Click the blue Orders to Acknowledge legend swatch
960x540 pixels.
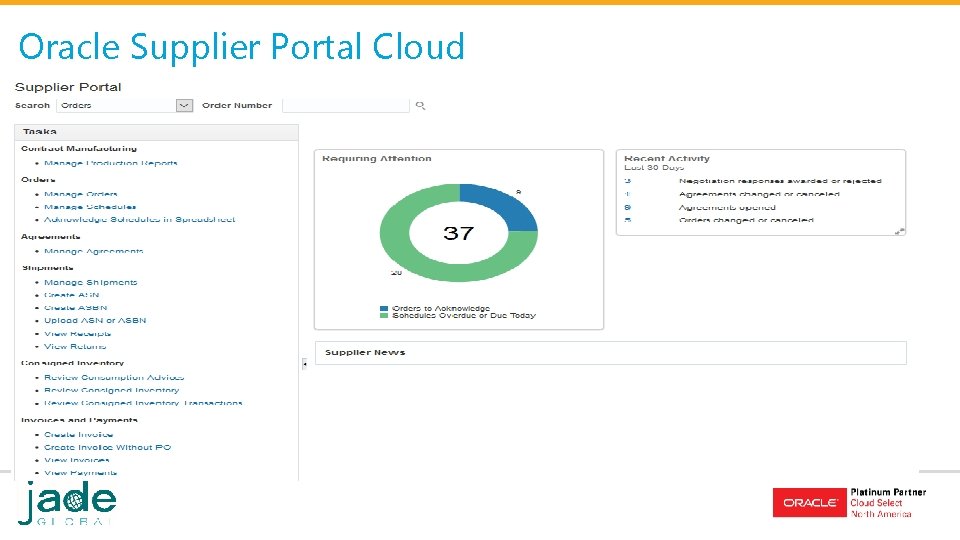click(384, 309)
